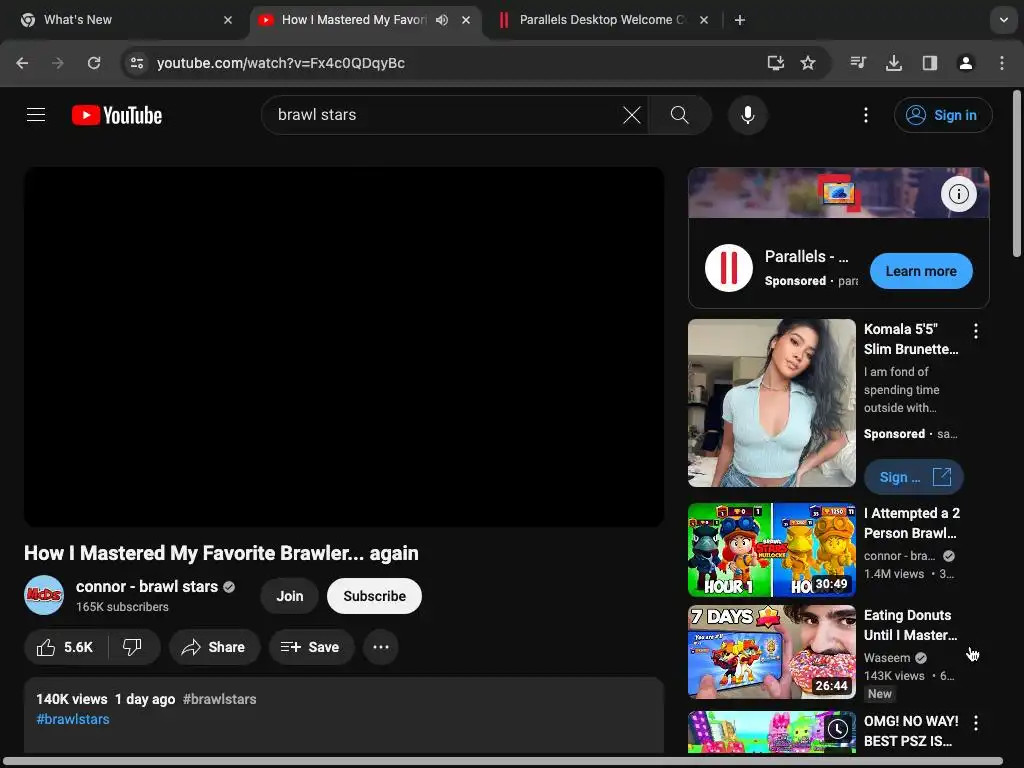Open more actions ellipsis under video

pos(381,647)
